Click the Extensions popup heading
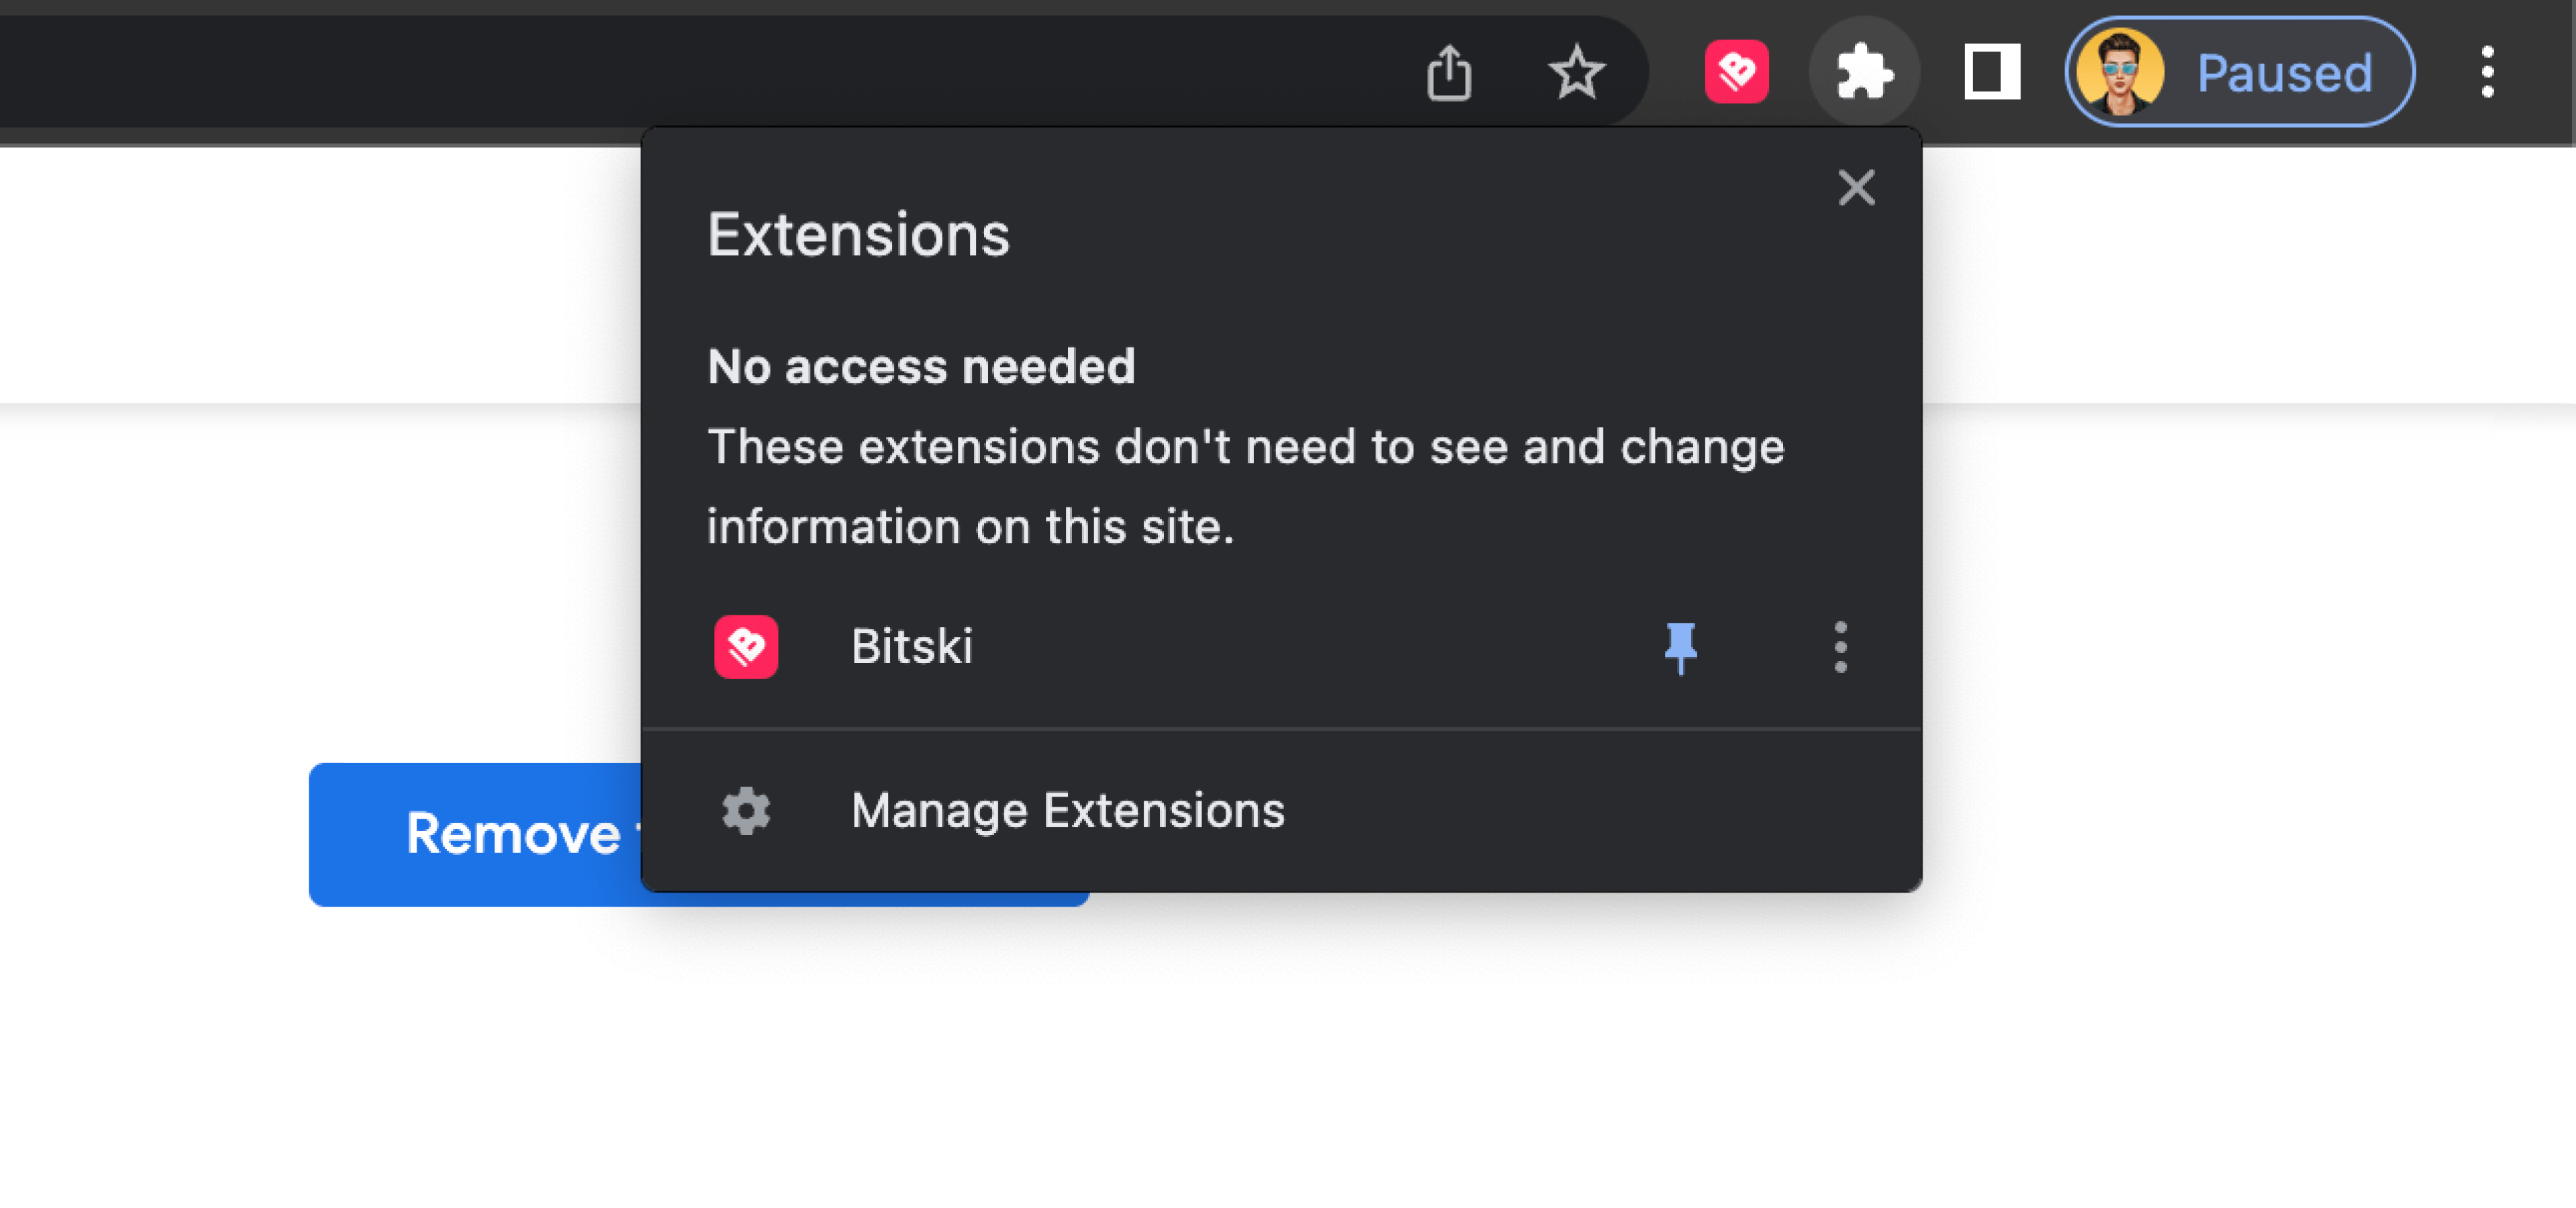 click(858, 235)
